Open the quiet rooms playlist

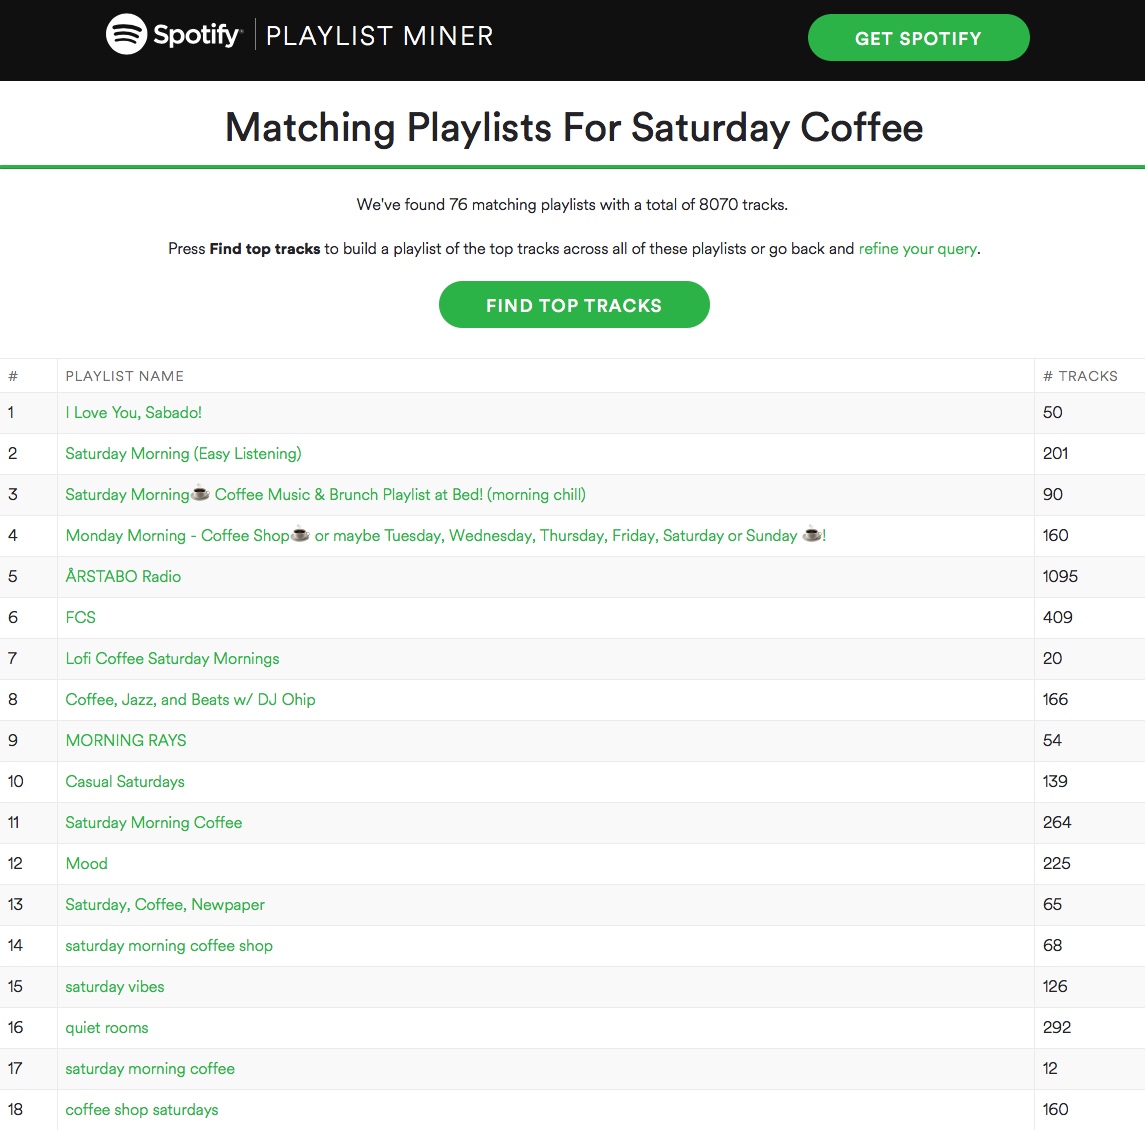point(107,1028)
